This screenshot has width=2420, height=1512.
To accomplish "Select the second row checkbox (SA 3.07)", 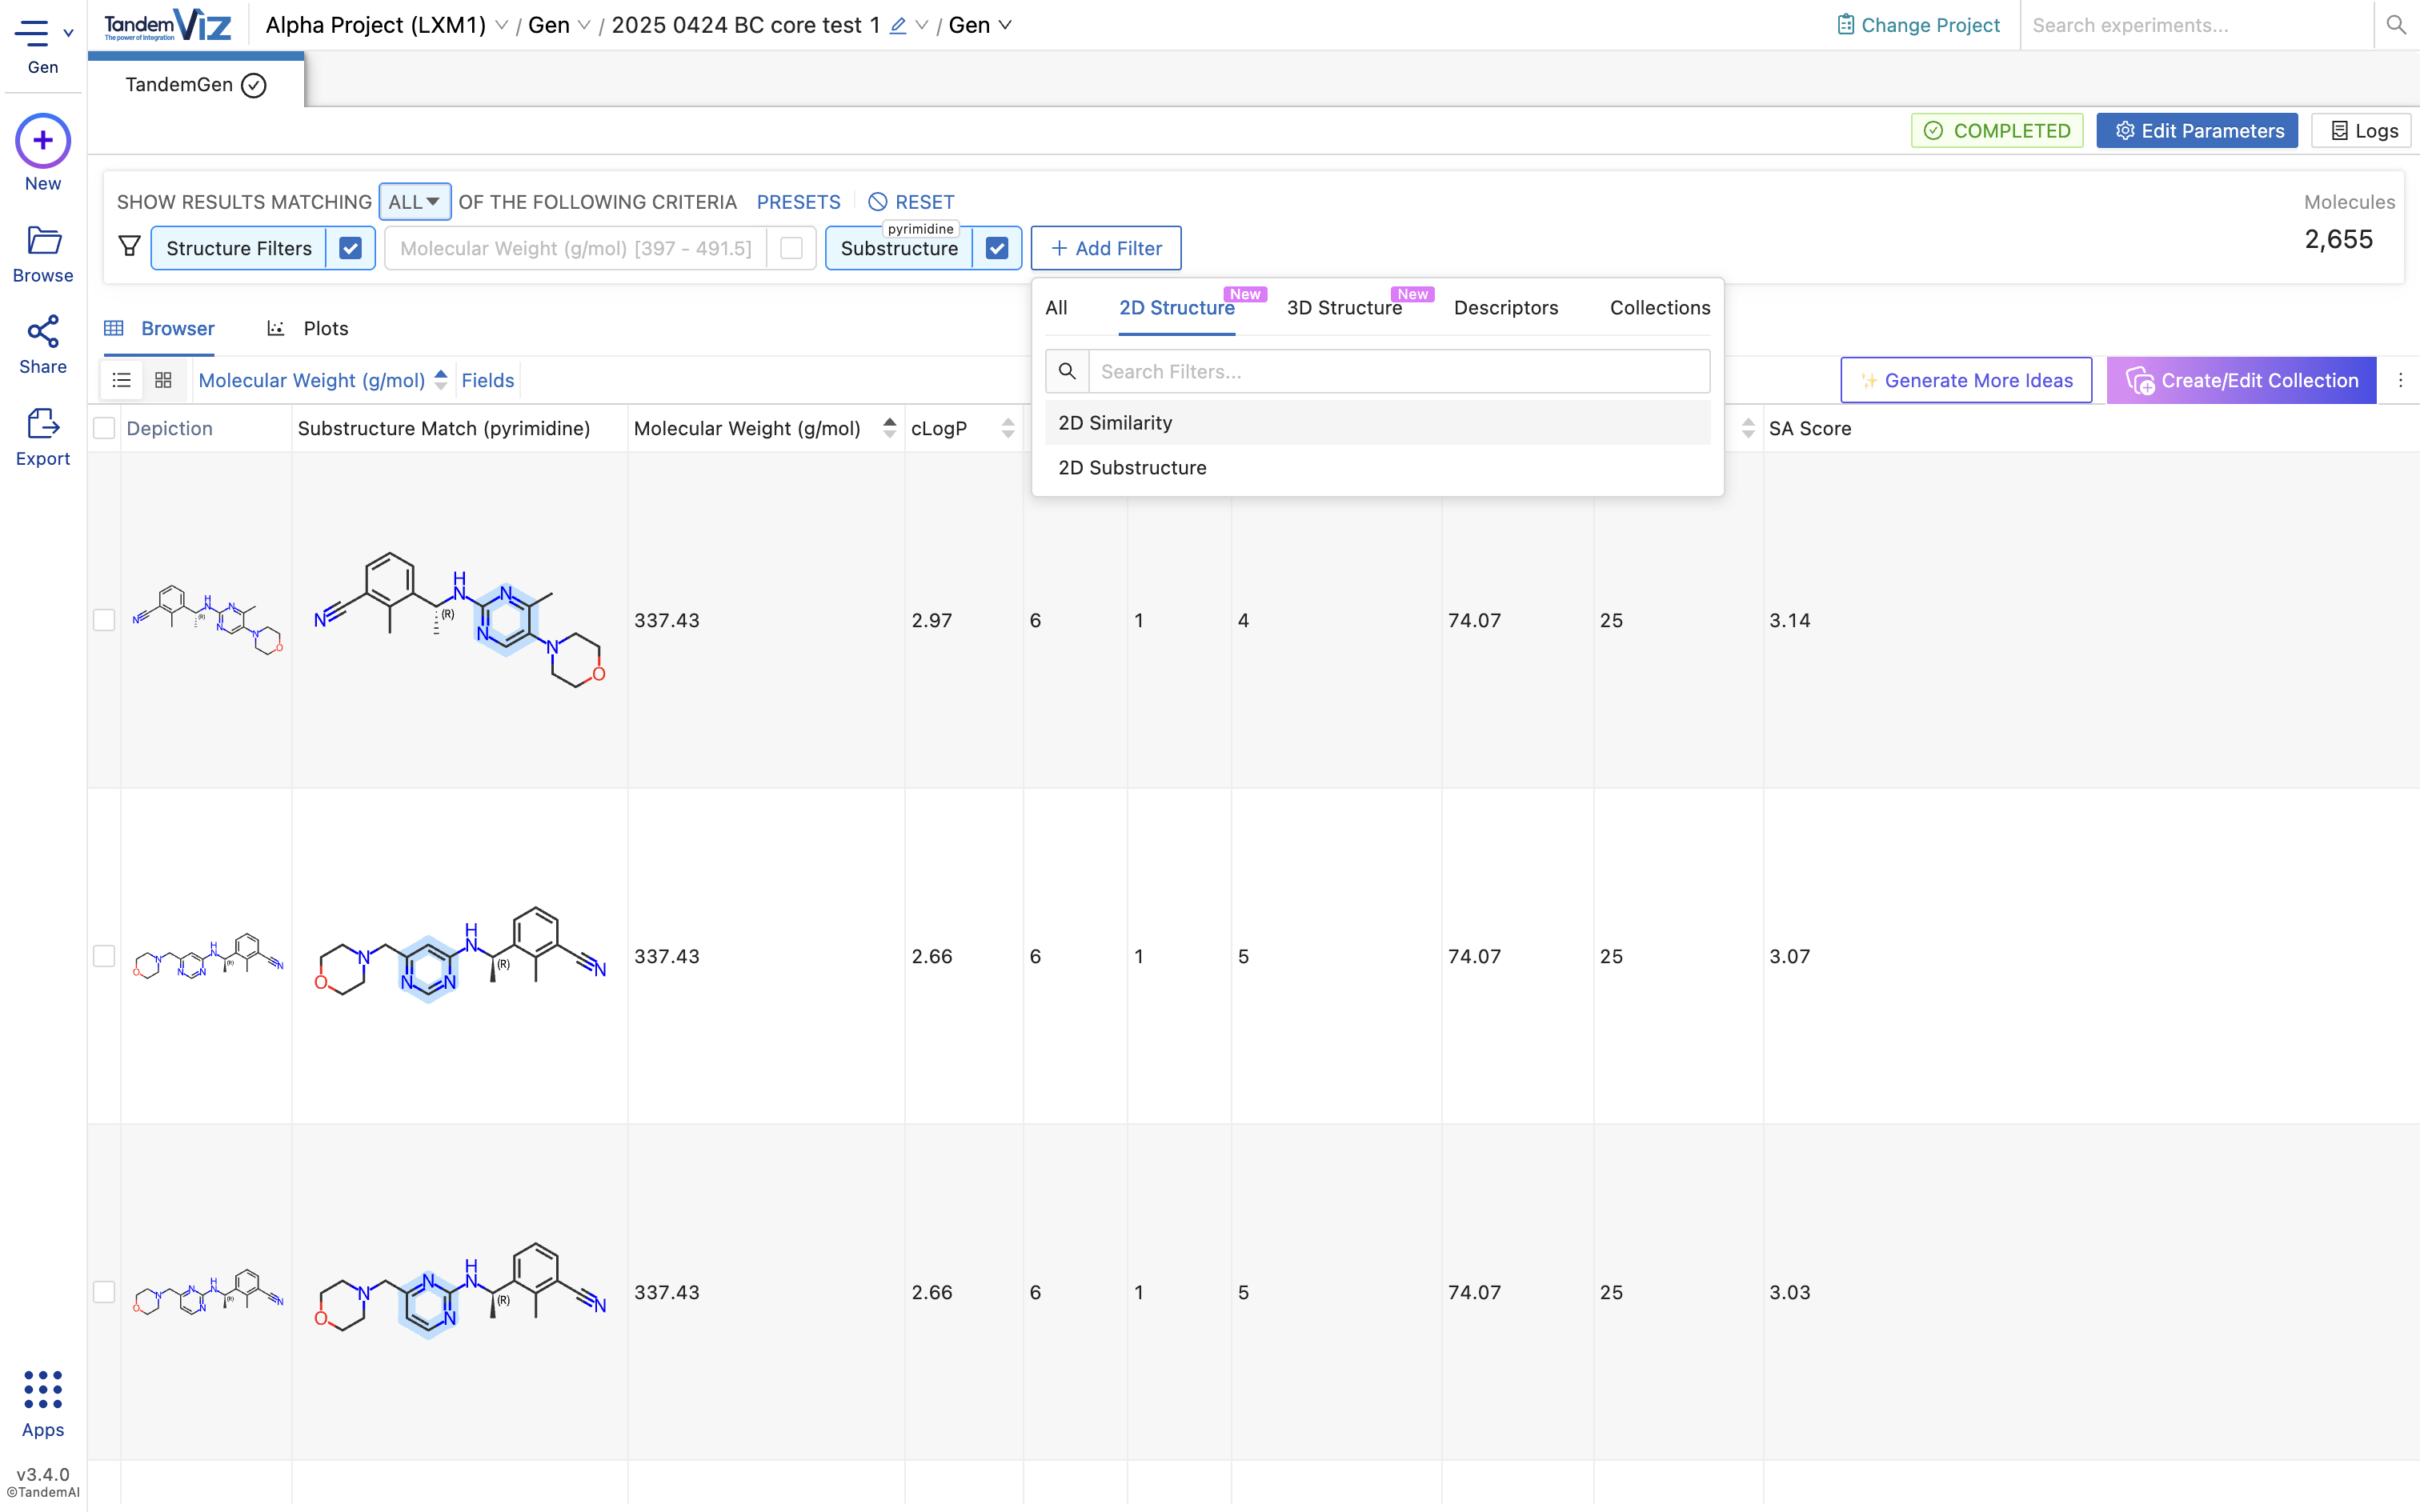I will 104,956.
